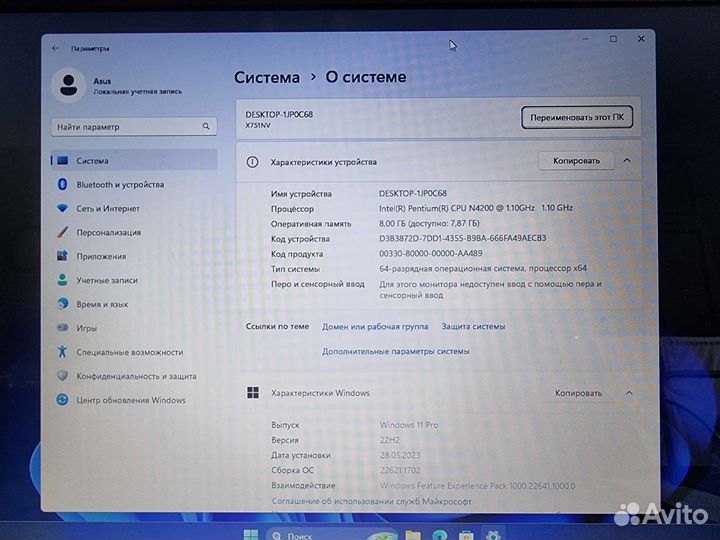Click the Bluetooth icon in sidebar
Viewport: 720px width, 540px height.
[x=62, y=185]
